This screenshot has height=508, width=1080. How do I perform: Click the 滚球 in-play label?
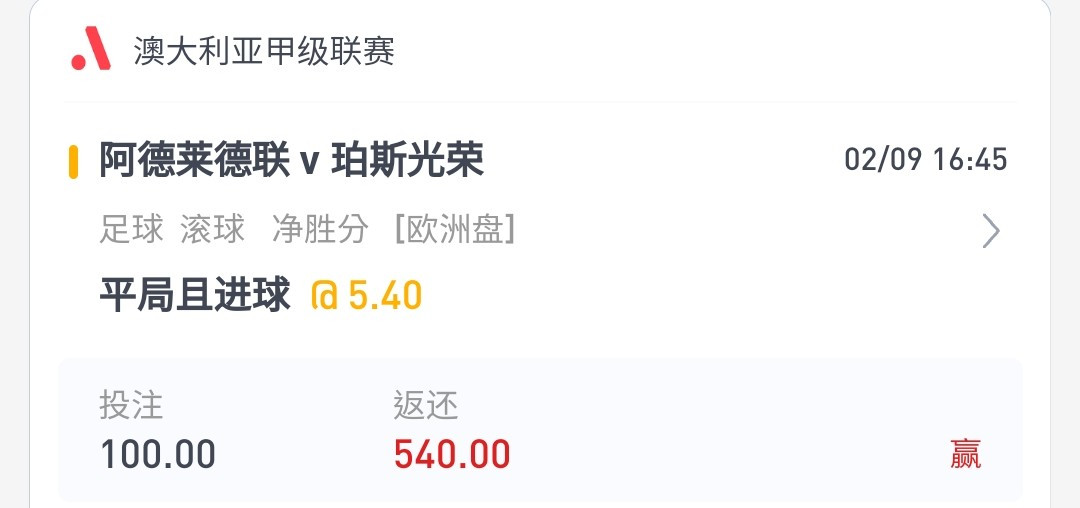coord(213,229)
